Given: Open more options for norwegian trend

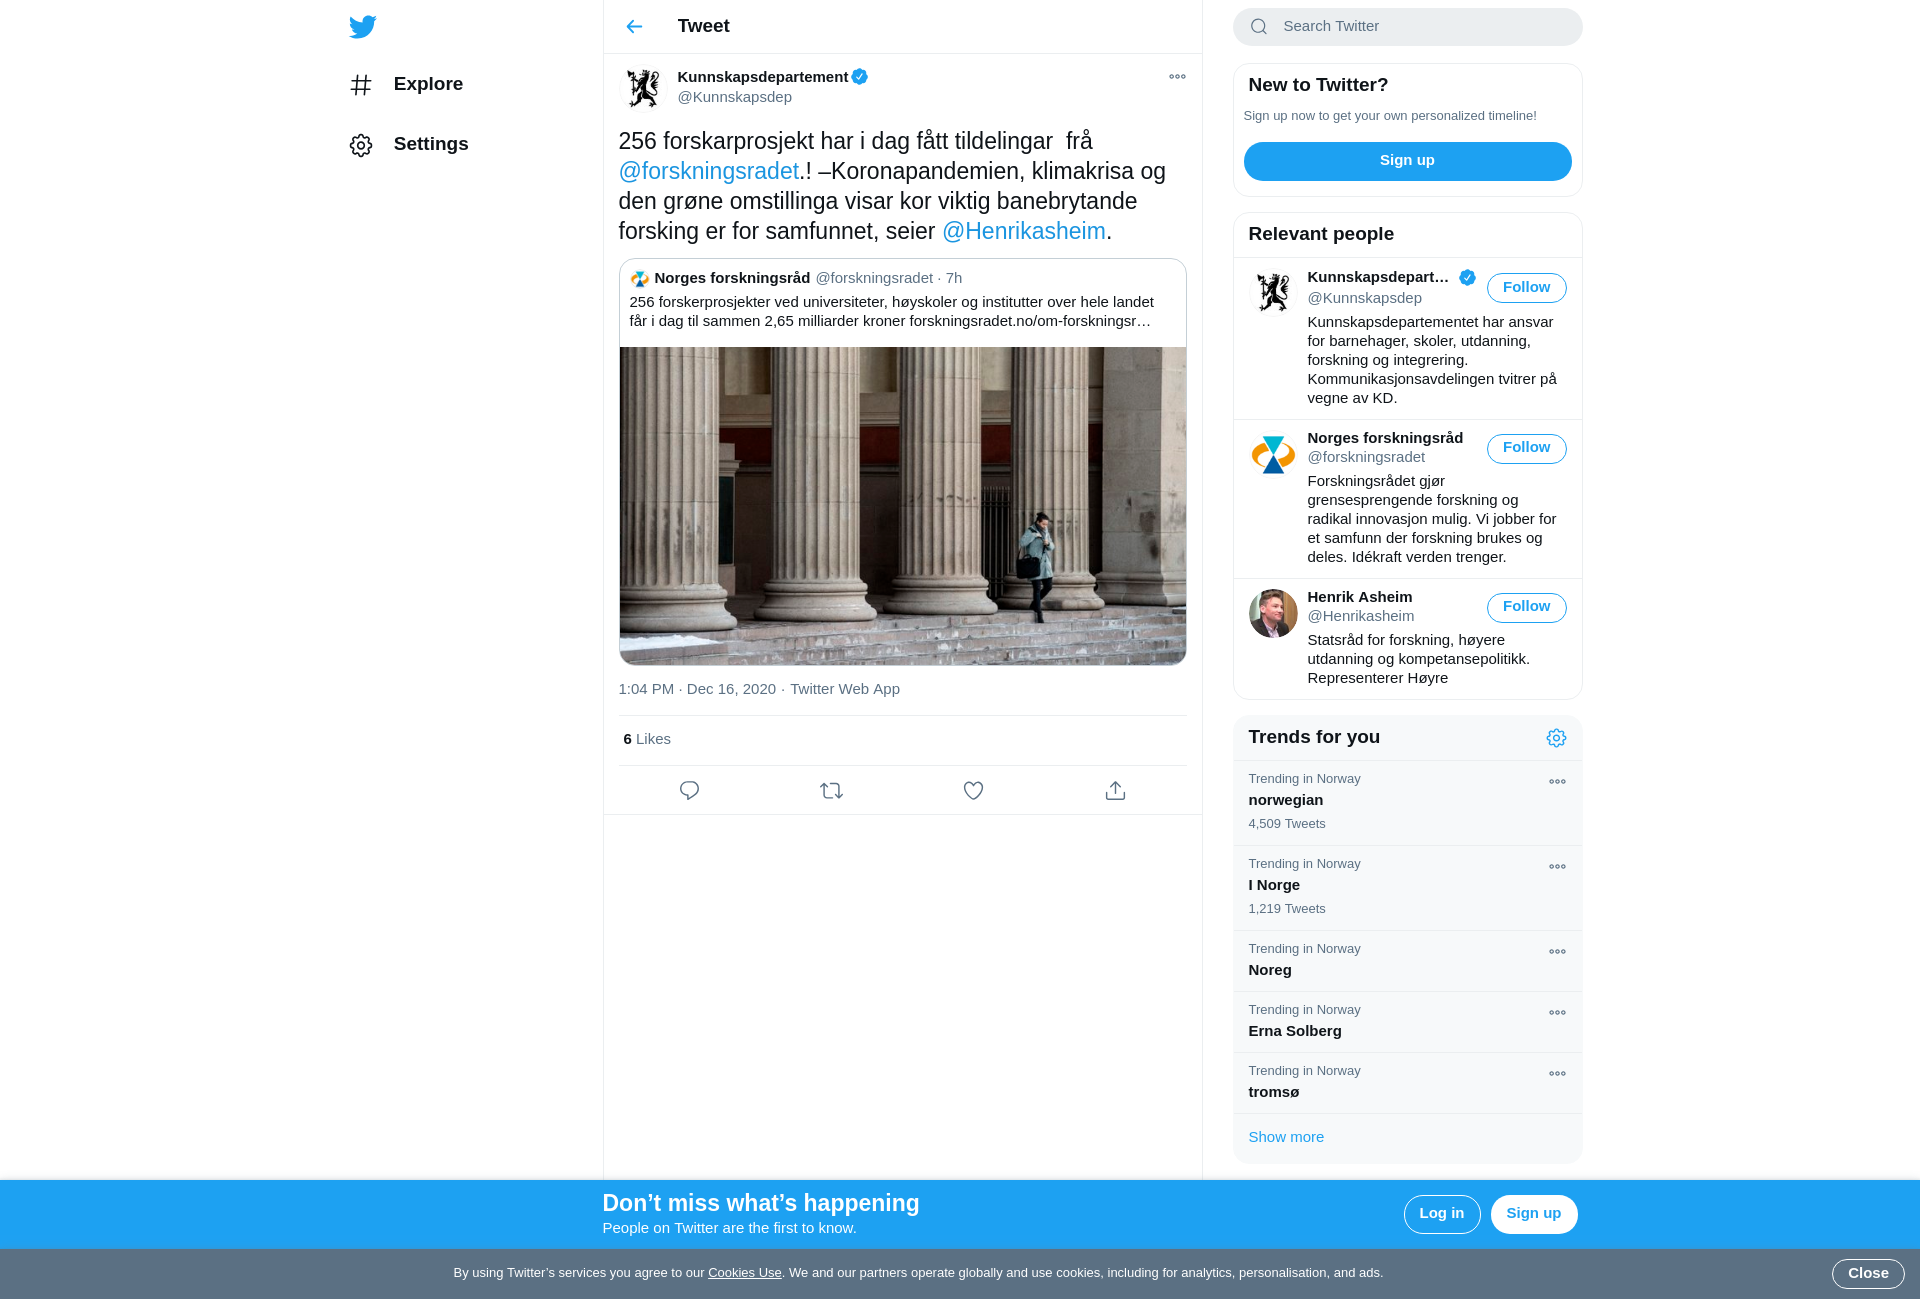Looking at the screenshot, I should coord(1557,782).
